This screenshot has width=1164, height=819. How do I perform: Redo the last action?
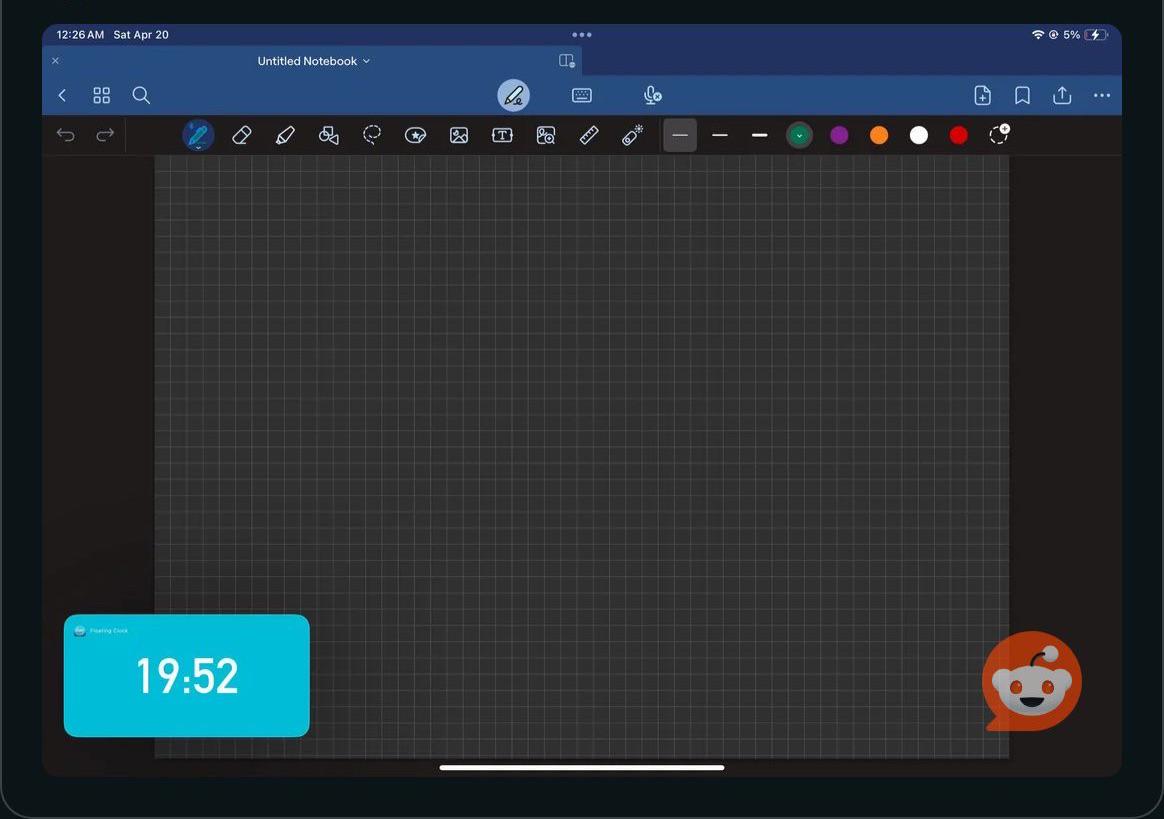(x=105, y=134)
